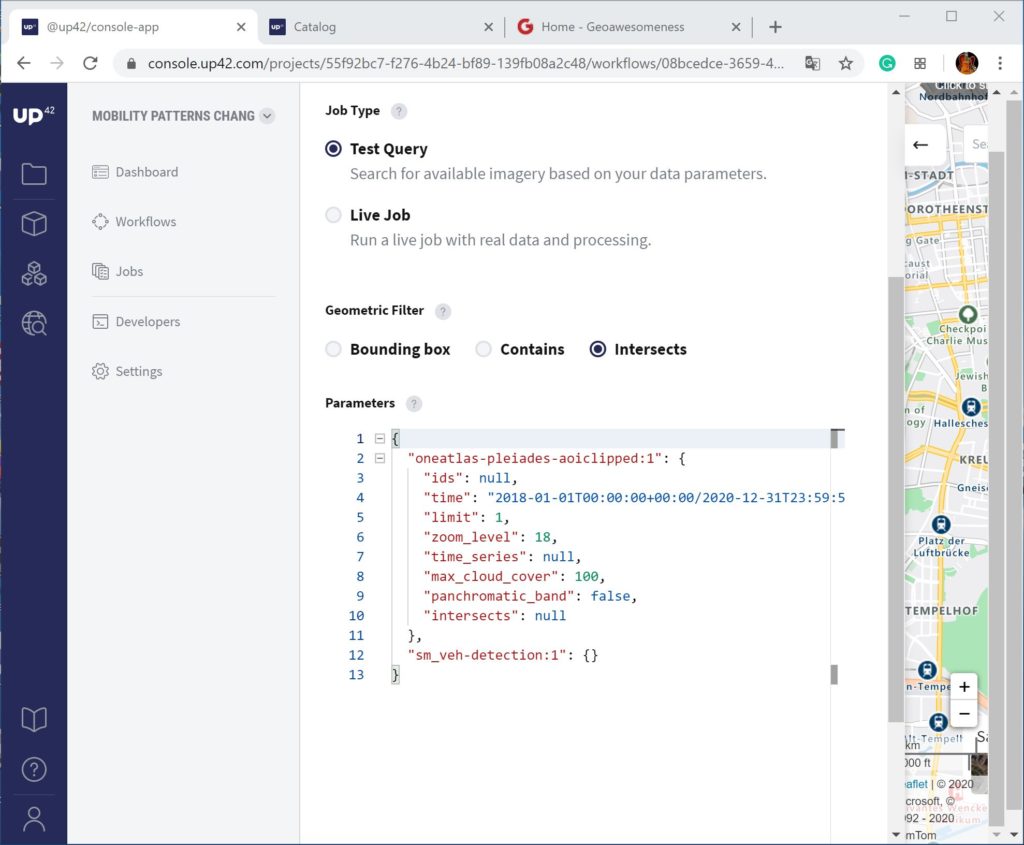Go back in browser history
Screen dimensions: 1024x845
click(24, 63)
